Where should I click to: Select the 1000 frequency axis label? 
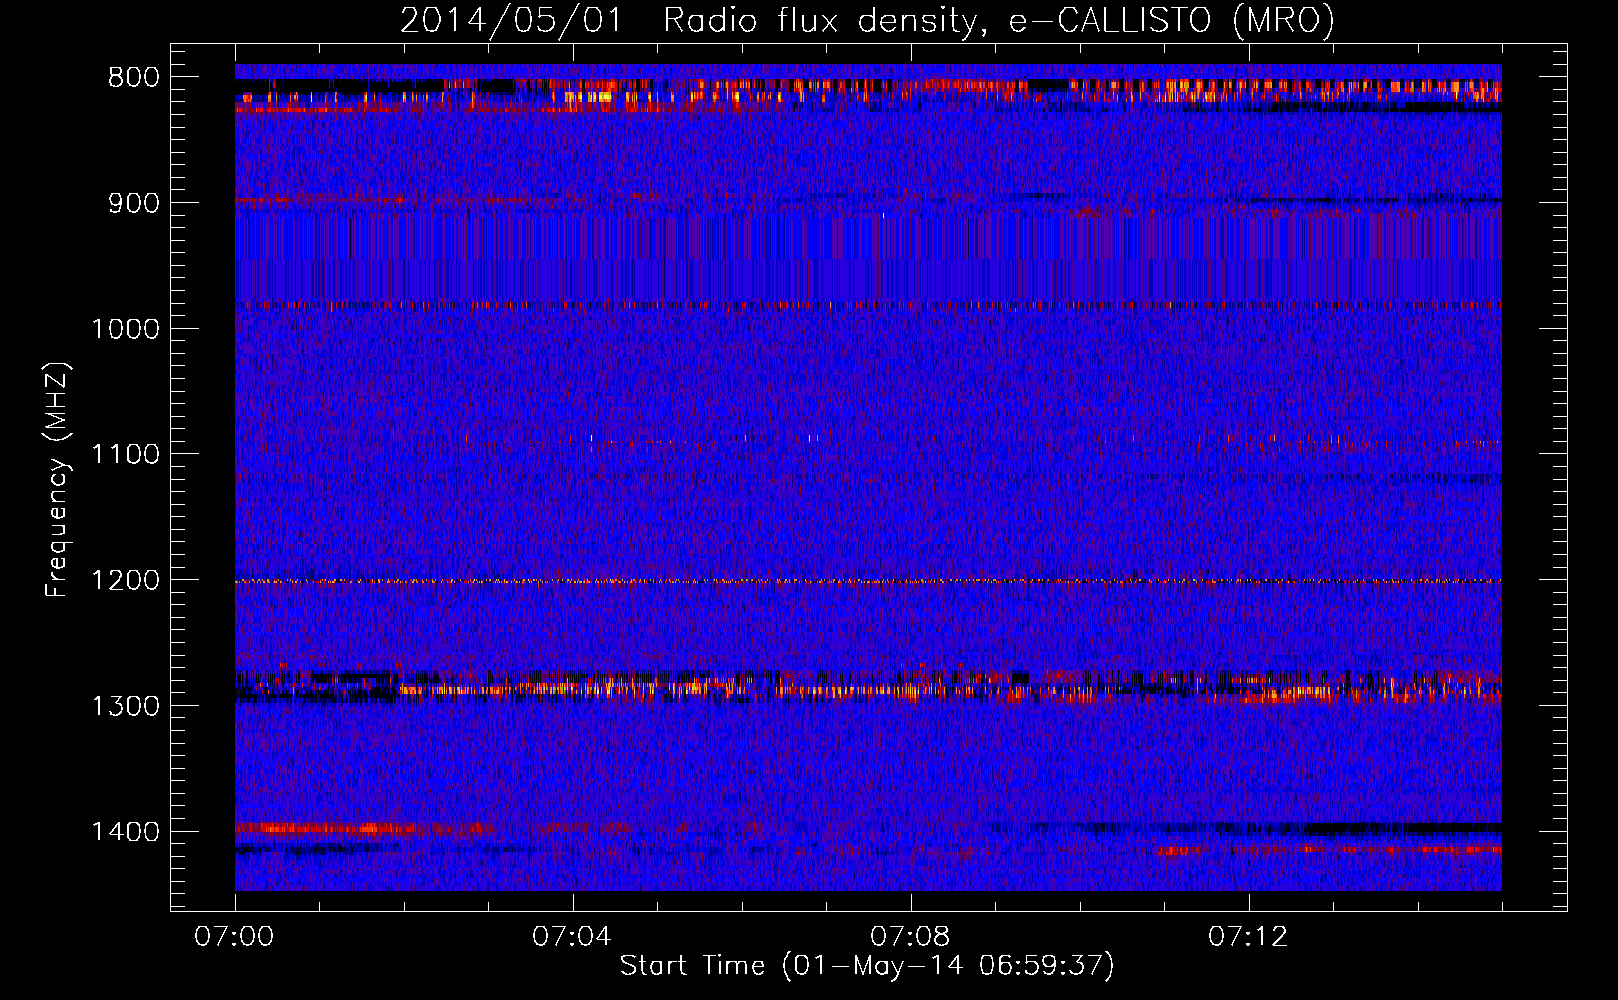[x=125, y=329]
